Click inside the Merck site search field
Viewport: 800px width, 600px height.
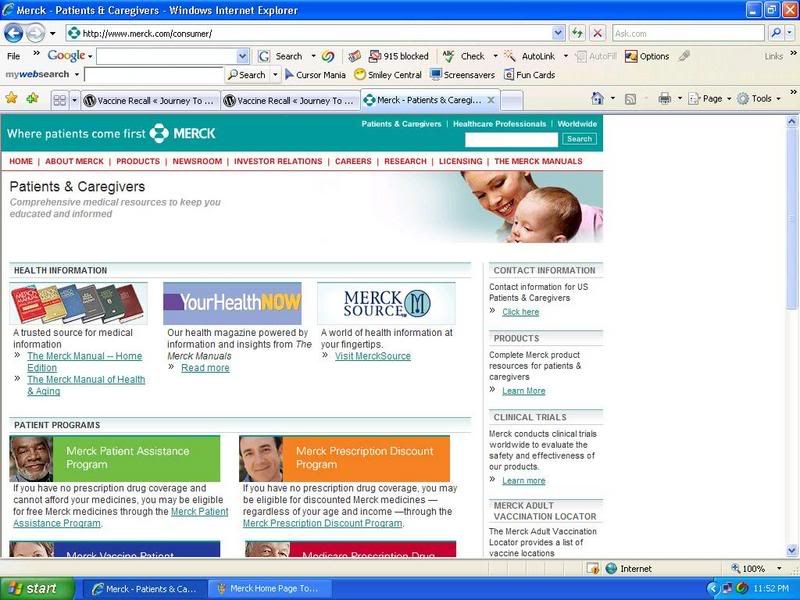pyautogui.click(x=511, y=139)
